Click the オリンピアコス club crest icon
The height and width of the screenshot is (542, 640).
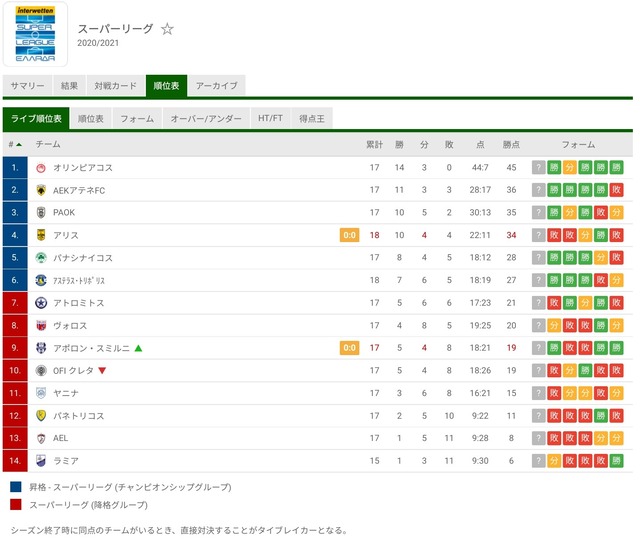pyautogui.click(x=41, y=168)
